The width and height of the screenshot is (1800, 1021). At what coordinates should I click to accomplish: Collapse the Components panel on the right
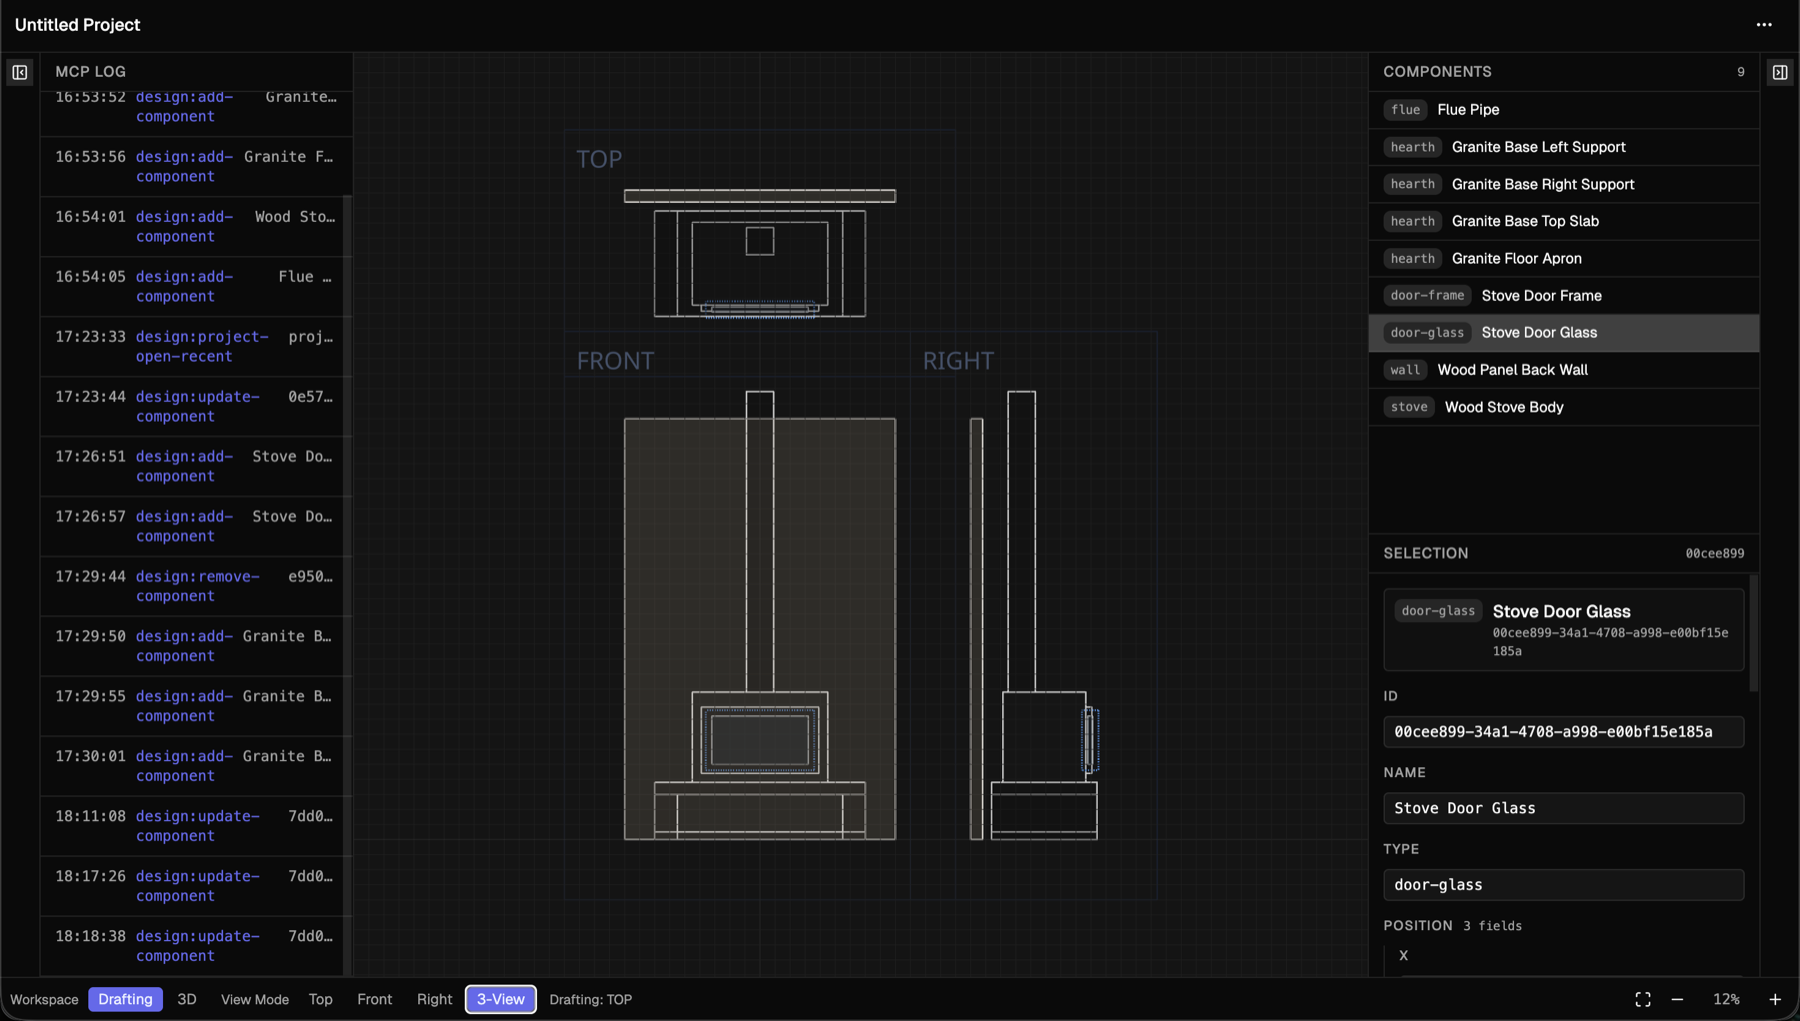point(1780,71)
